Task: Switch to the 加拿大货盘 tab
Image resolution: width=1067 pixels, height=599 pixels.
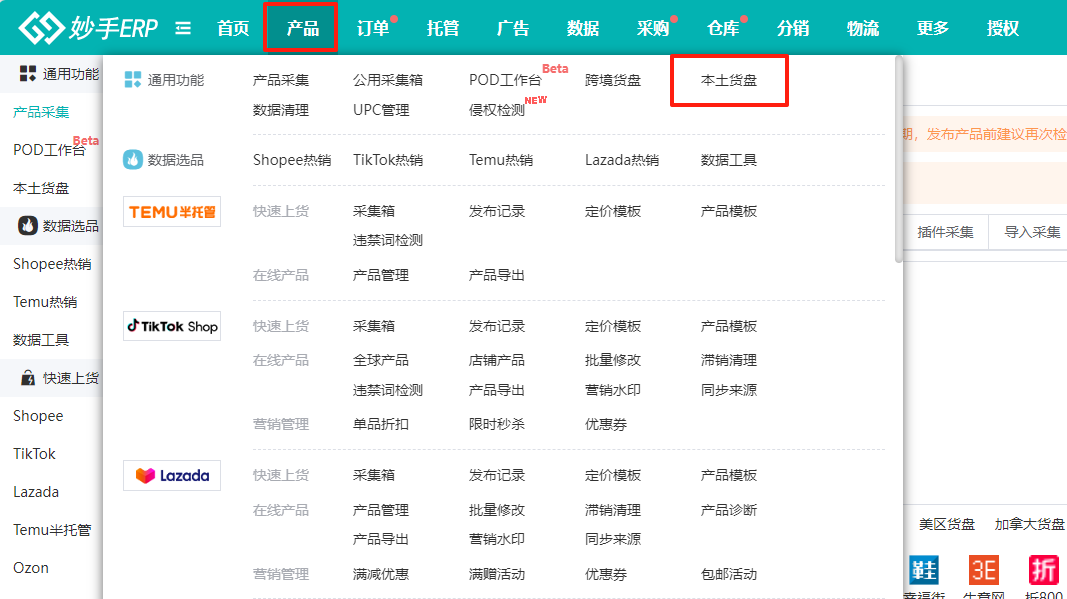Action: 1029,524
